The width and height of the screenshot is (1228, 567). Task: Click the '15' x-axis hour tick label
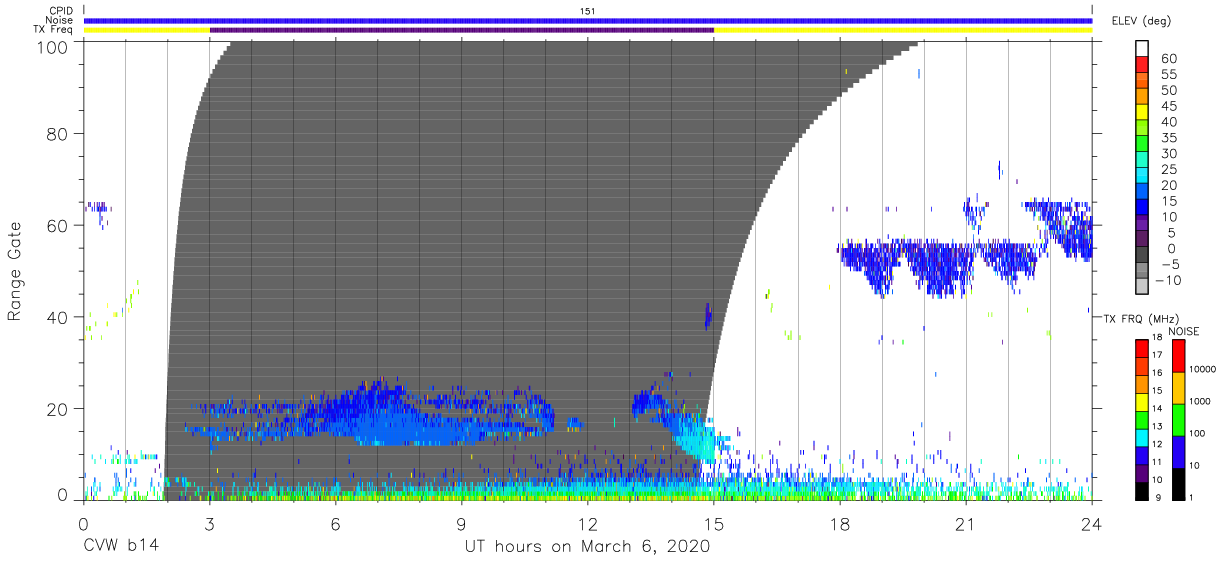[x=714, y=523]
